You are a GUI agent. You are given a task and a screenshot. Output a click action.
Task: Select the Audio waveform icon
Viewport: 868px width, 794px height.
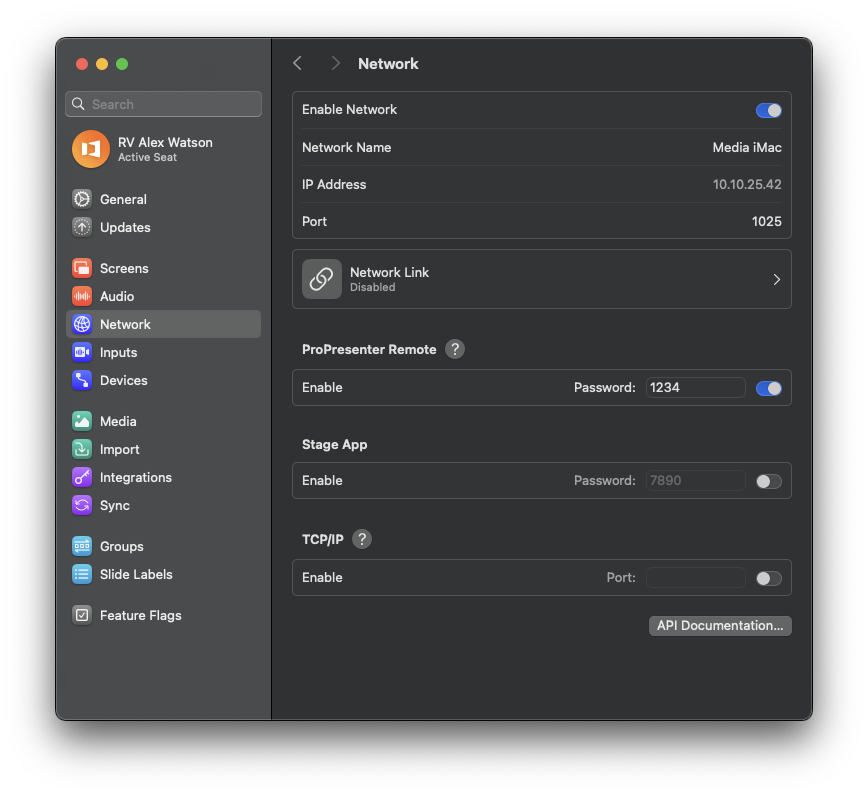[x=82, y=296]
